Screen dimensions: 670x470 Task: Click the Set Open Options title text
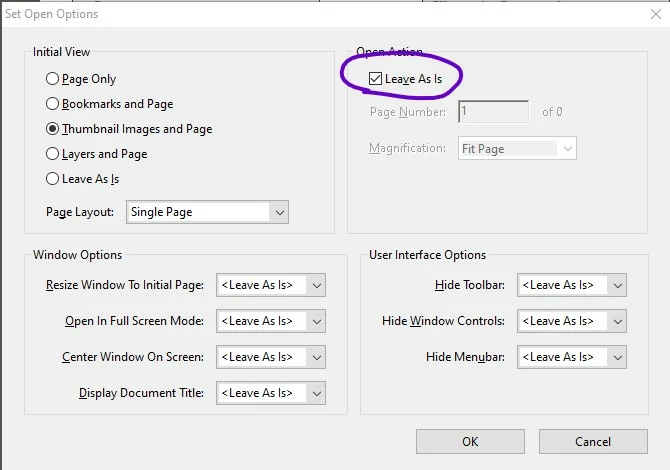click(x=52, y=14)
